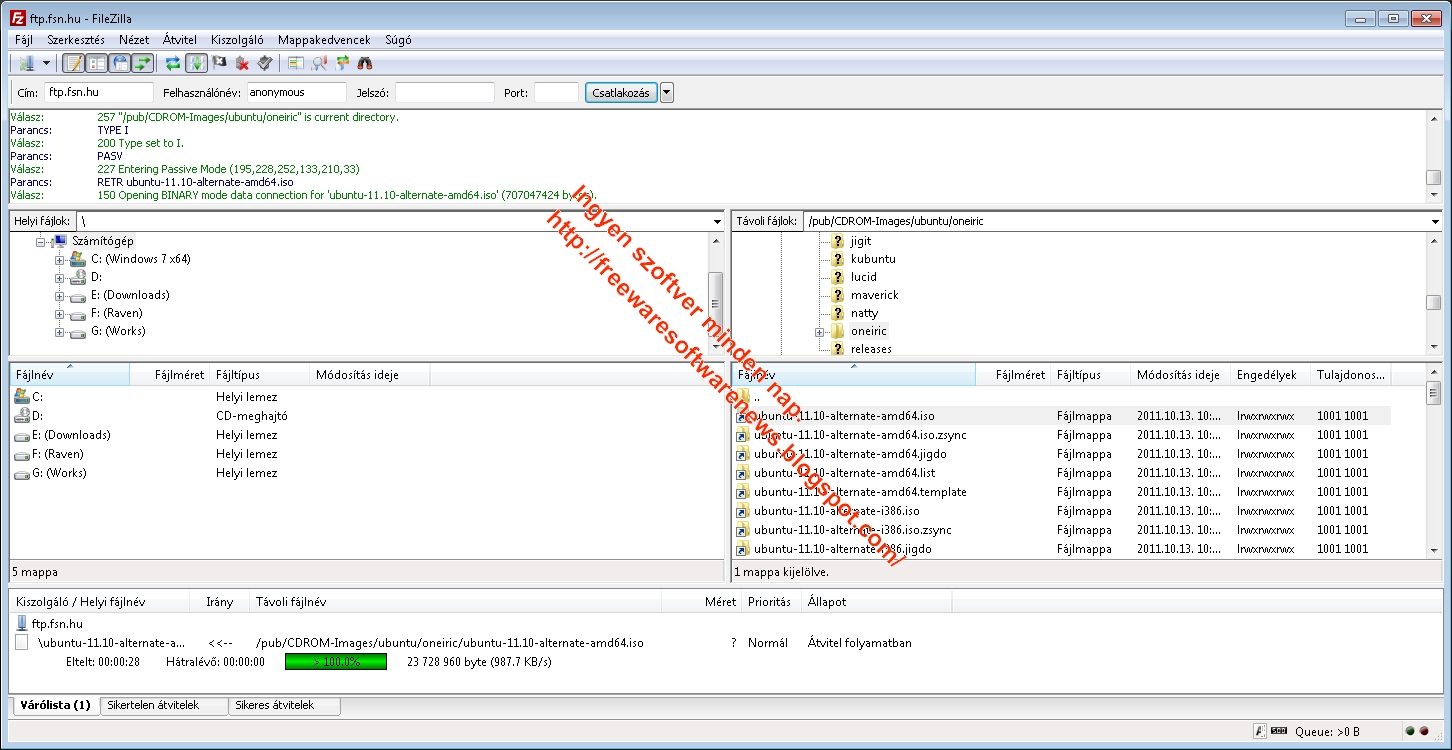Open the Szerkesztés menu
Viewport: 1452px width, 750px height.
(76, 40)
